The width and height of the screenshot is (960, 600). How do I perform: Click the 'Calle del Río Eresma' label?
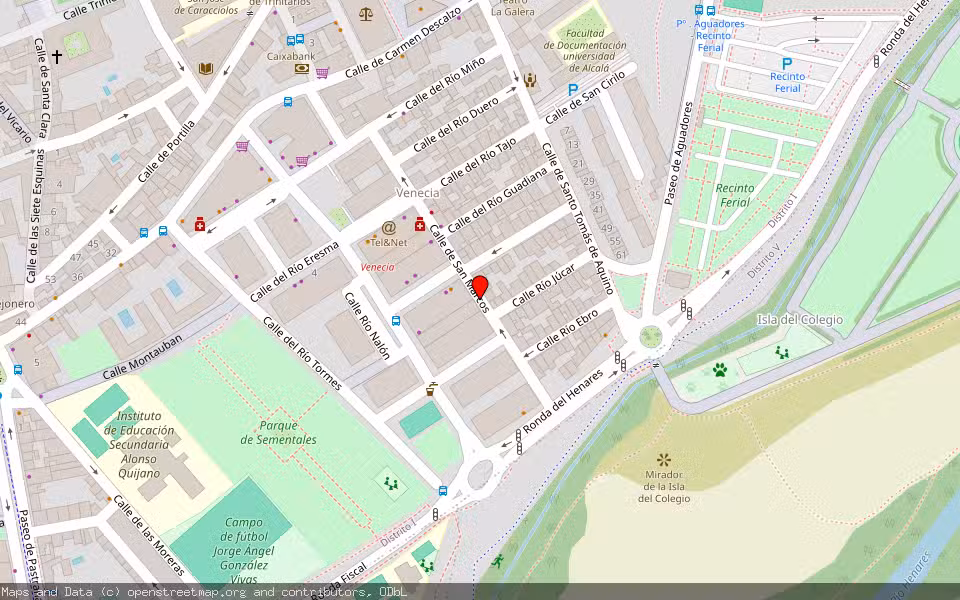coord(294,272)
